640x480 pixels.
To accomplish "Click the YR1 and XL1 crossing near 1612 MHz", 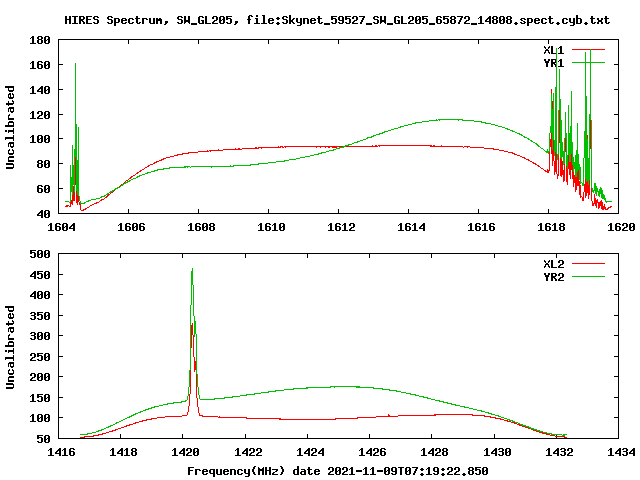I will point(345,146).
